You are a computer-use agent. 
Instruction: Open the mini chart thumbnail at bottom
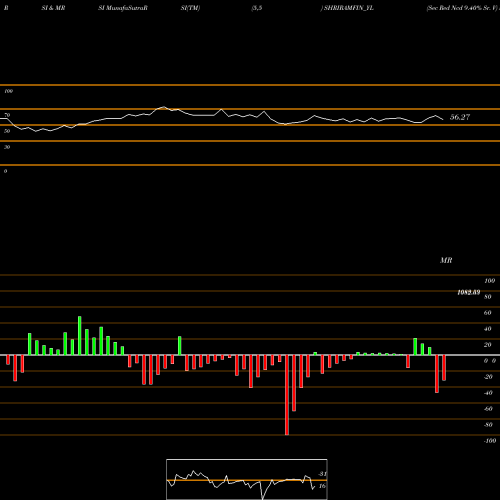(x=247, y=479)
